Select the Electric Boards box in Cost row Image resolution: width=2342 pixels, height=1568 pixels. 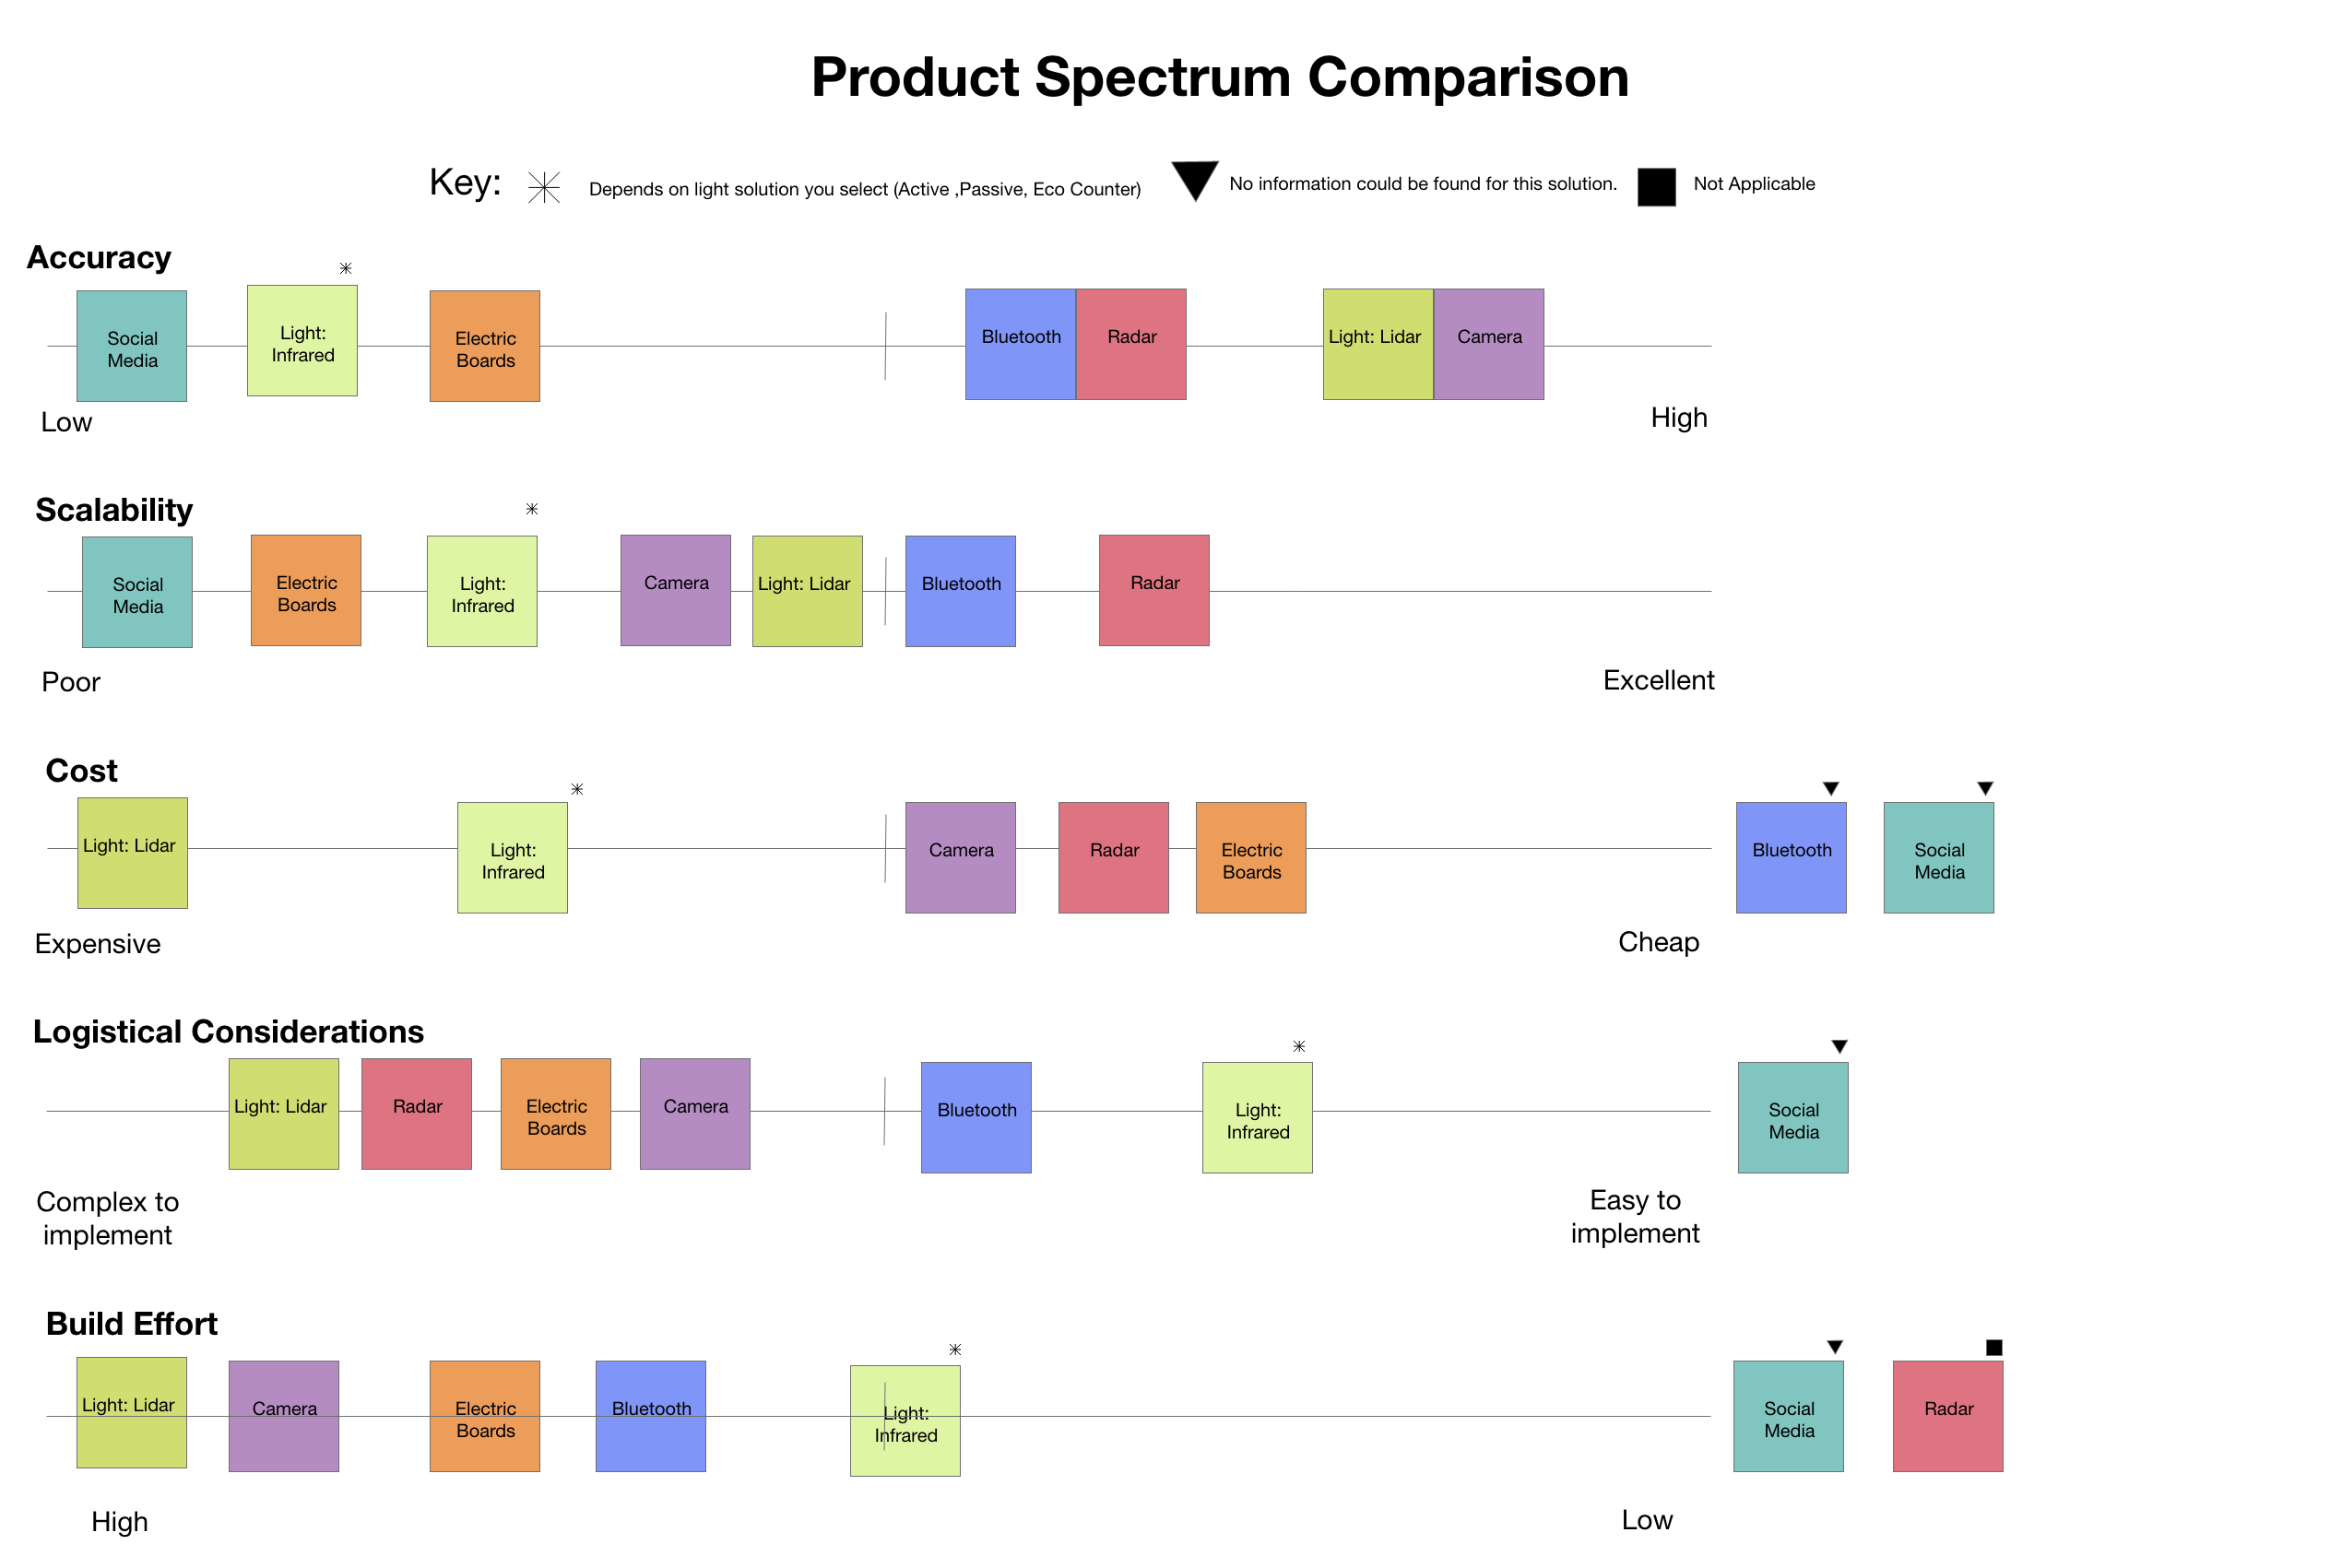tap(1251, 858)
